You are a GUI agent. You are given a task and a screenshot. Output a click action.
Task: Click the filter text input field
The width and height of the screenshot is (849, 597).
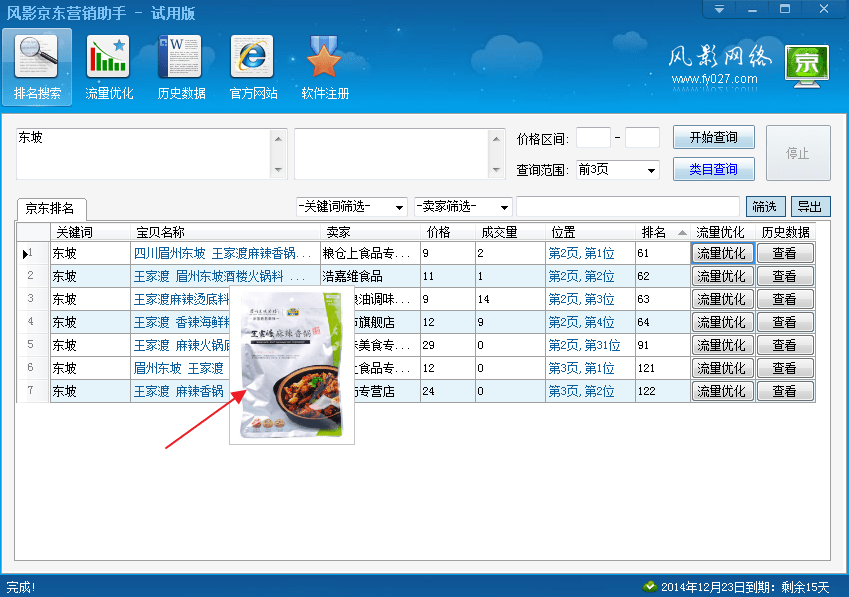click(x=628, y=207)
